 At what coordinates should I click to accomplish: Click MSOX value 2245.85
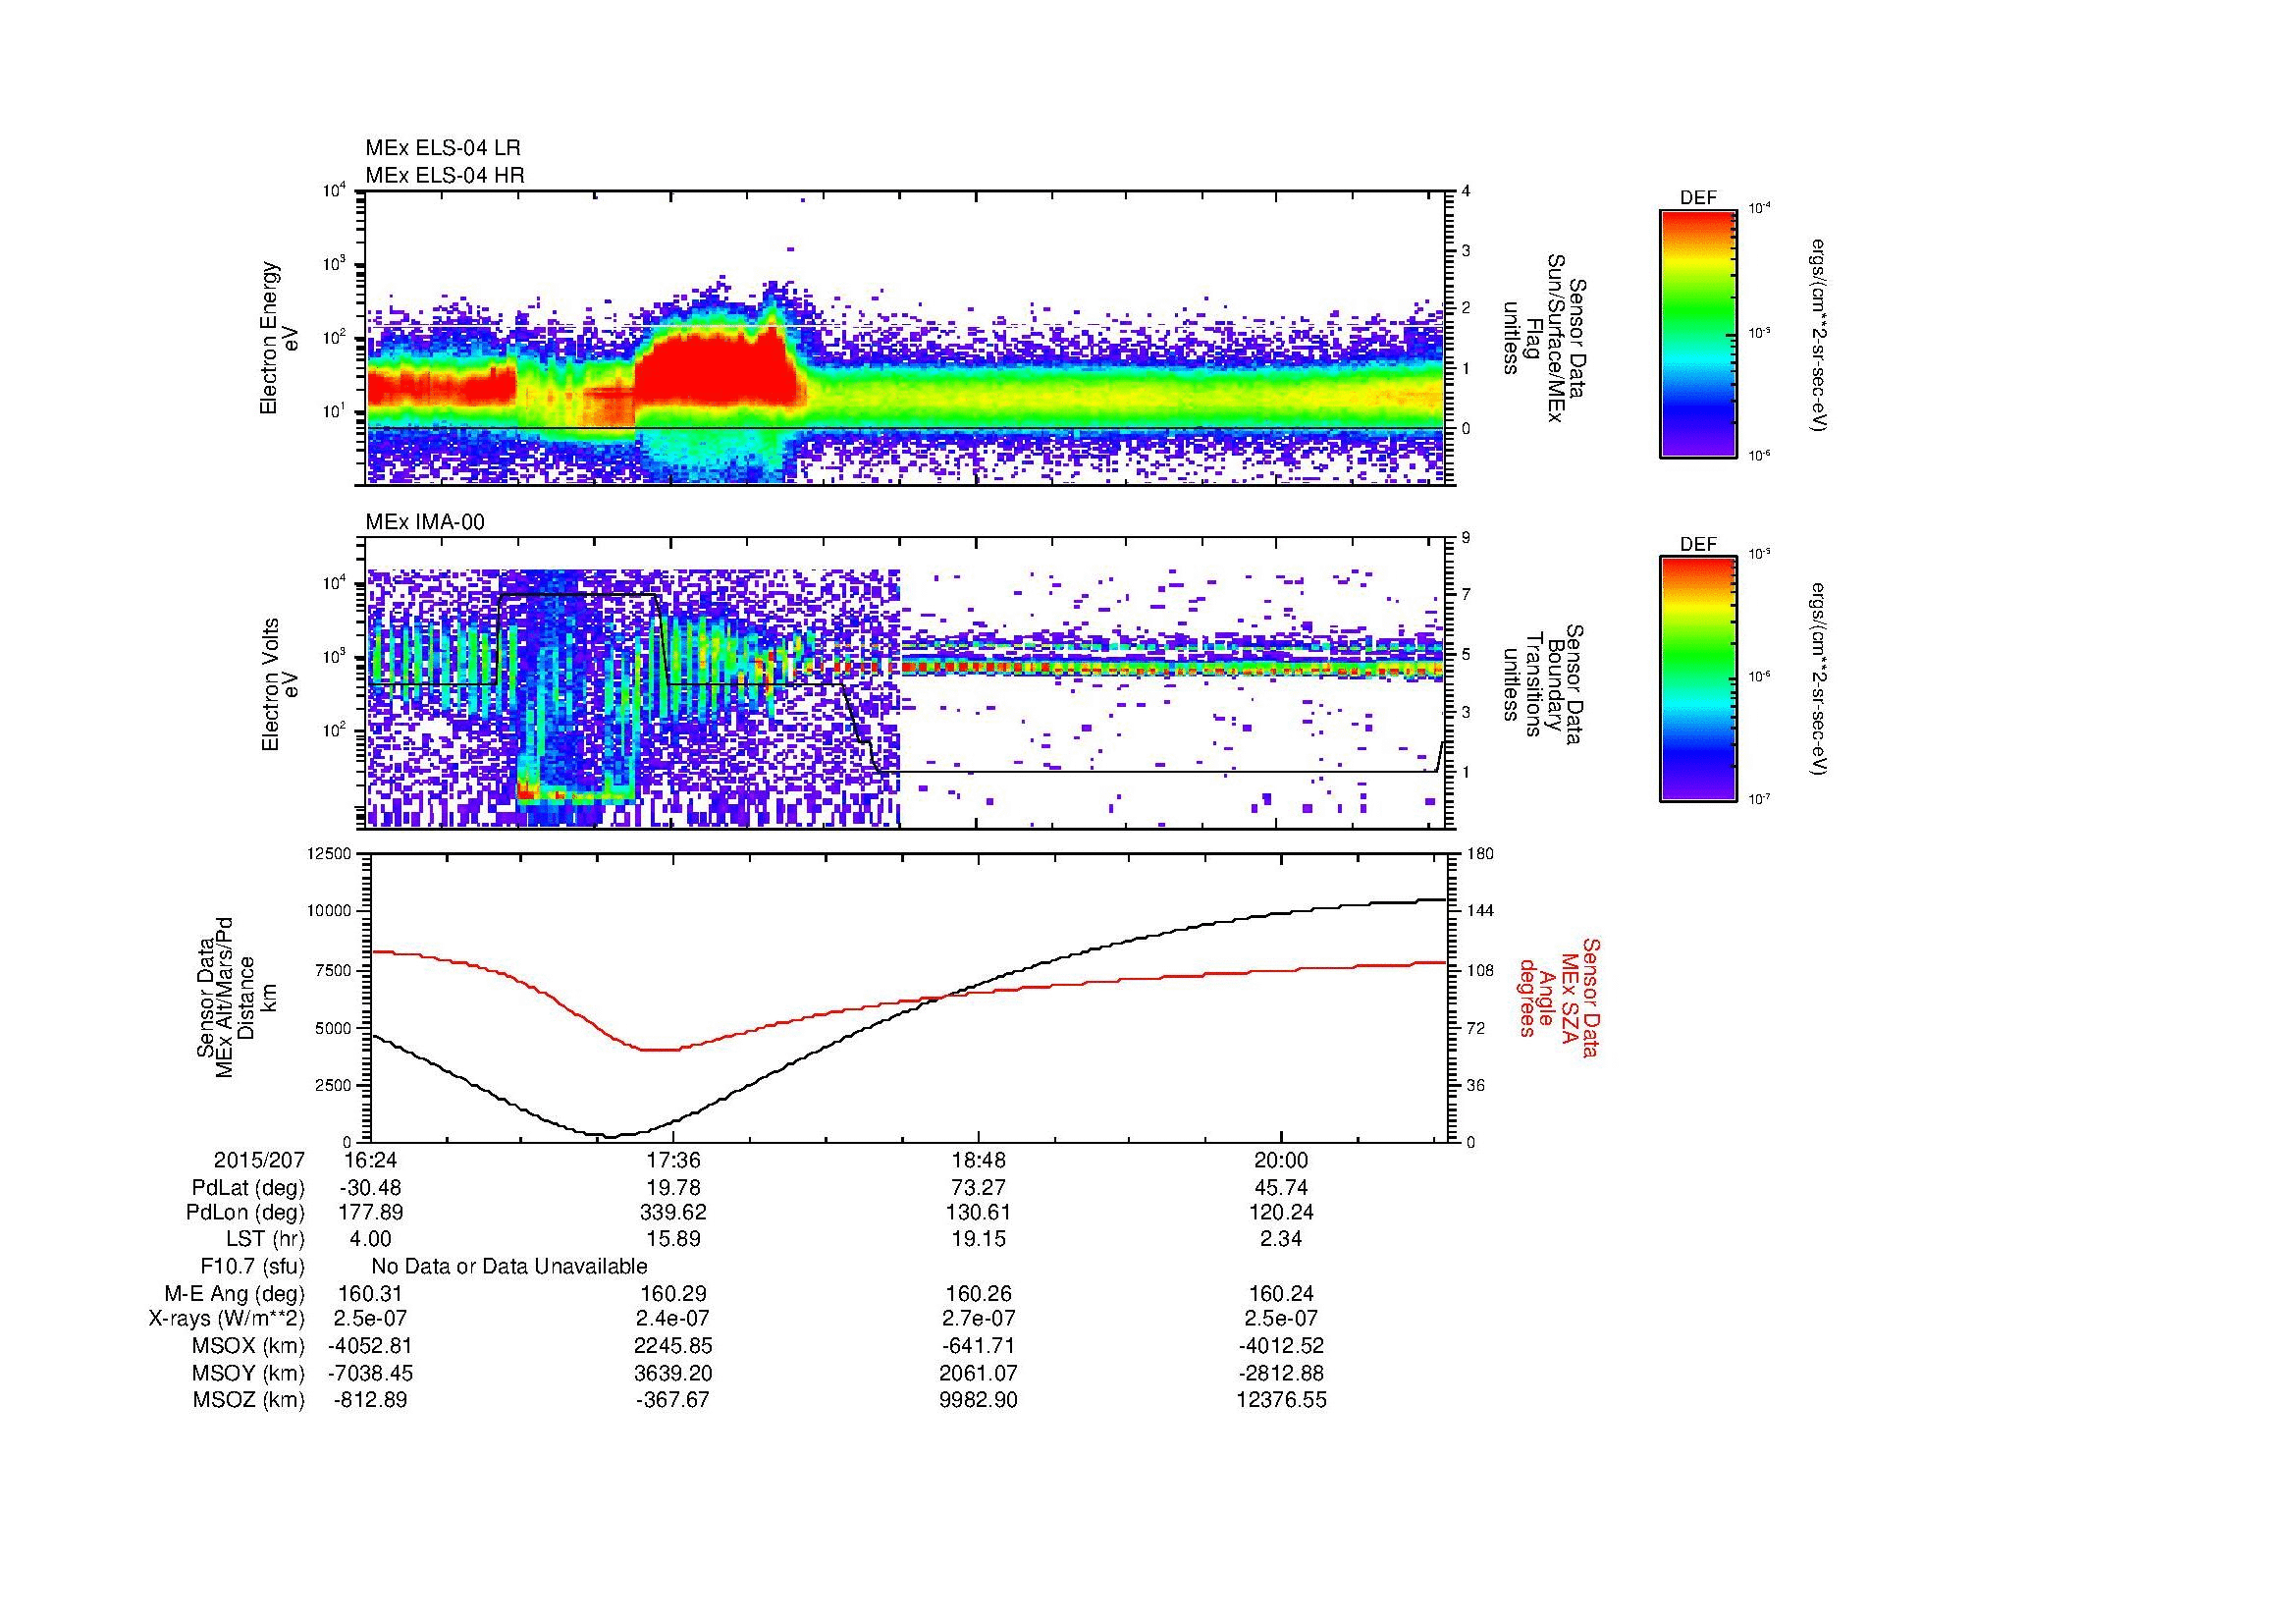point(673,1346)
